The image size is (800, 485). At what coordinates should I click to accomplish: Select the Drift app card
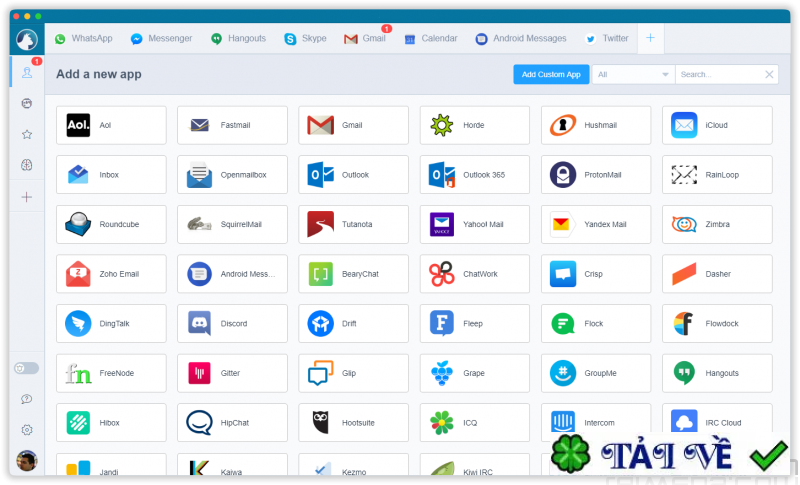(x=354, y=323)
